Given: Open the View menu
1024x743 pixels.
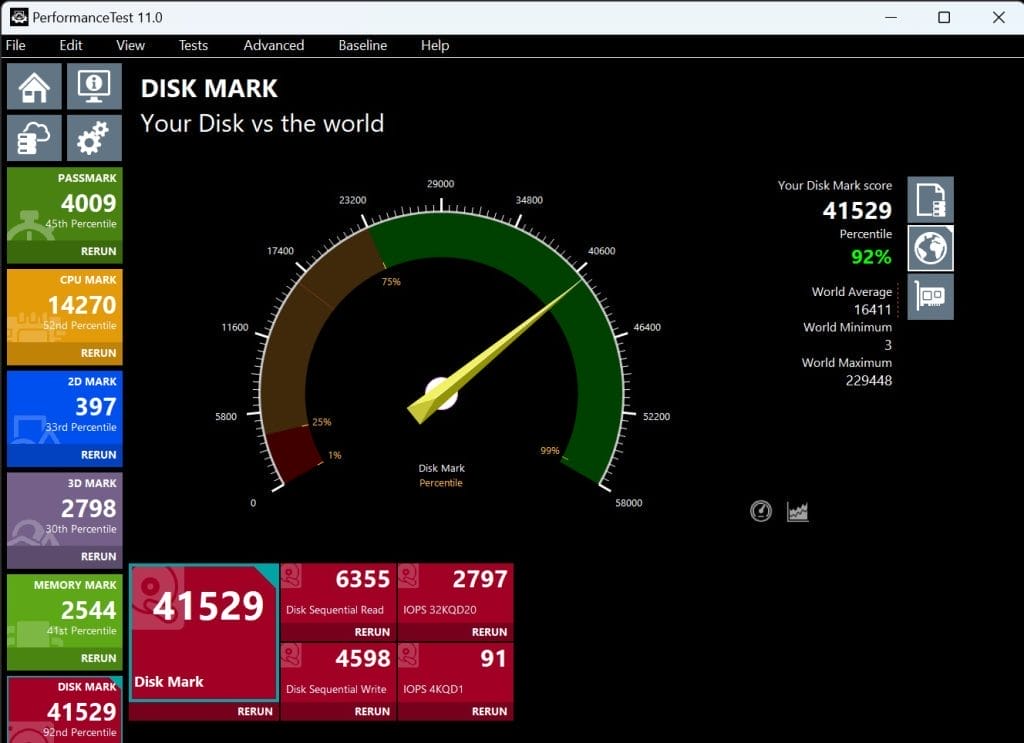Looking at the screenshot, I should click(131, 45).
